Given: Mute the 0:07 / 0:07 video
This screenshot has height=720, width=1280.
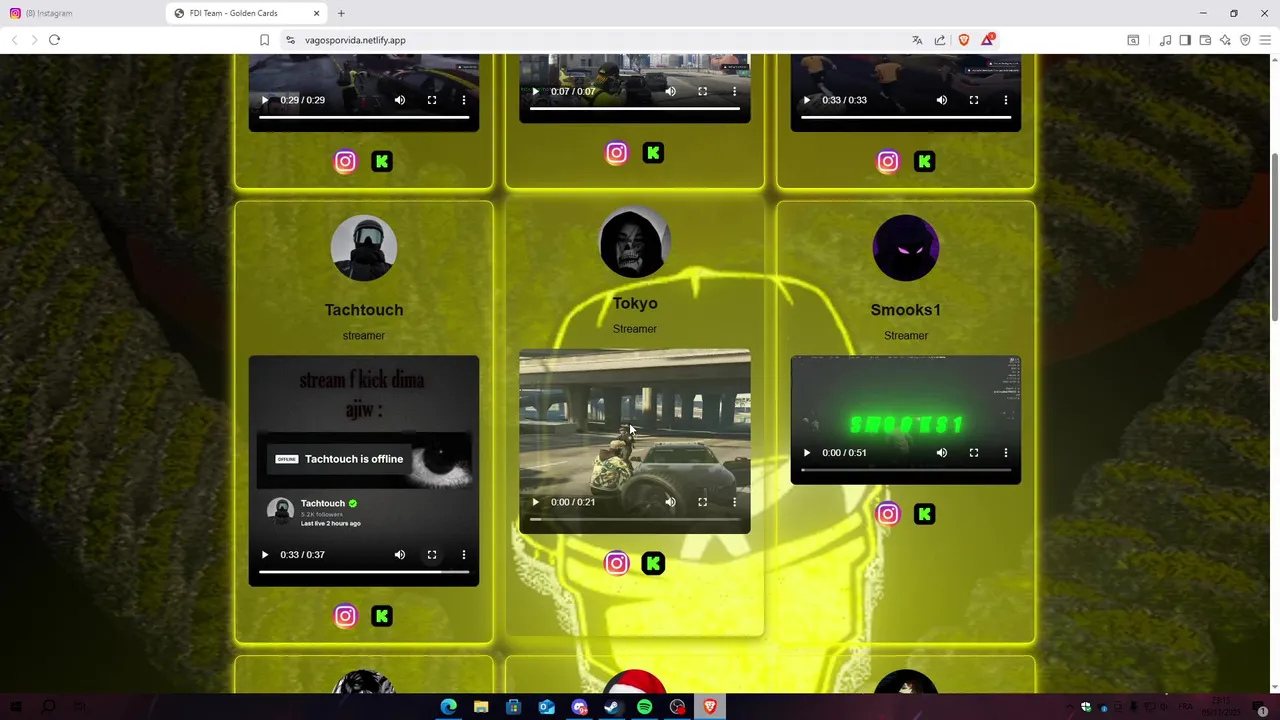Looking at the screenshot, I should coord(671,91).
